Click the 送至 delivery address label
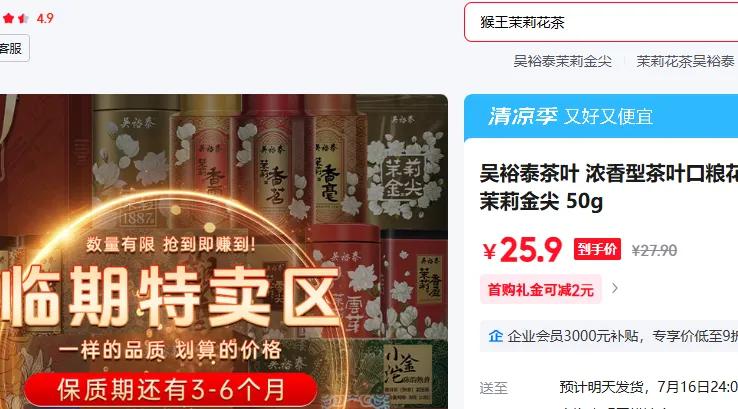The width and height of the screenshot is (738, 409). point(493,388)
